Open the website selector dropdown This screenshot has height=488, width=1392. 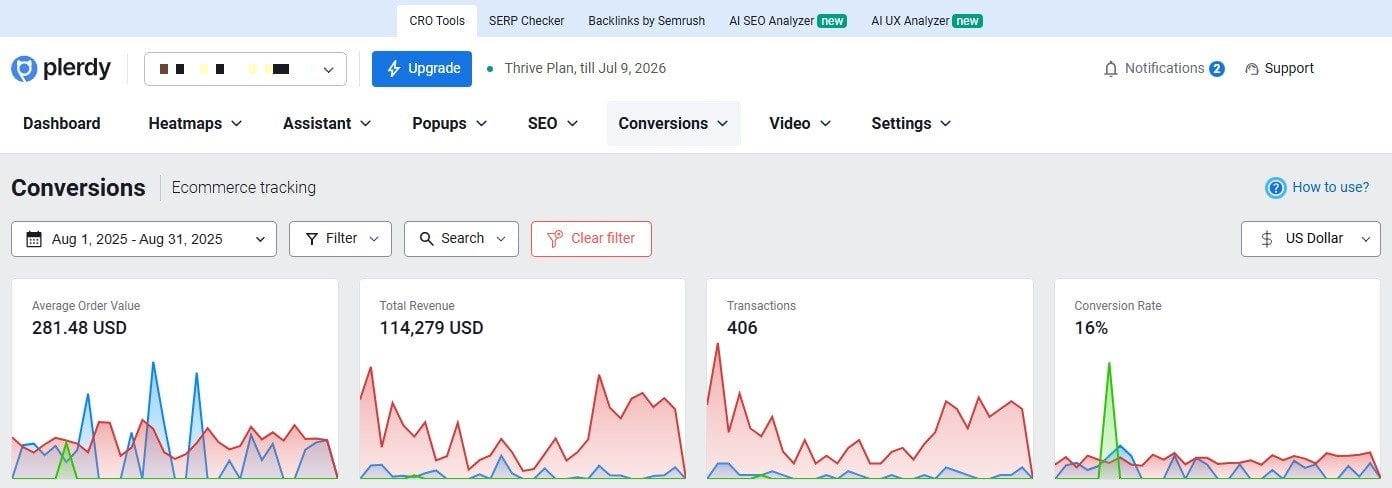point(245,69)
